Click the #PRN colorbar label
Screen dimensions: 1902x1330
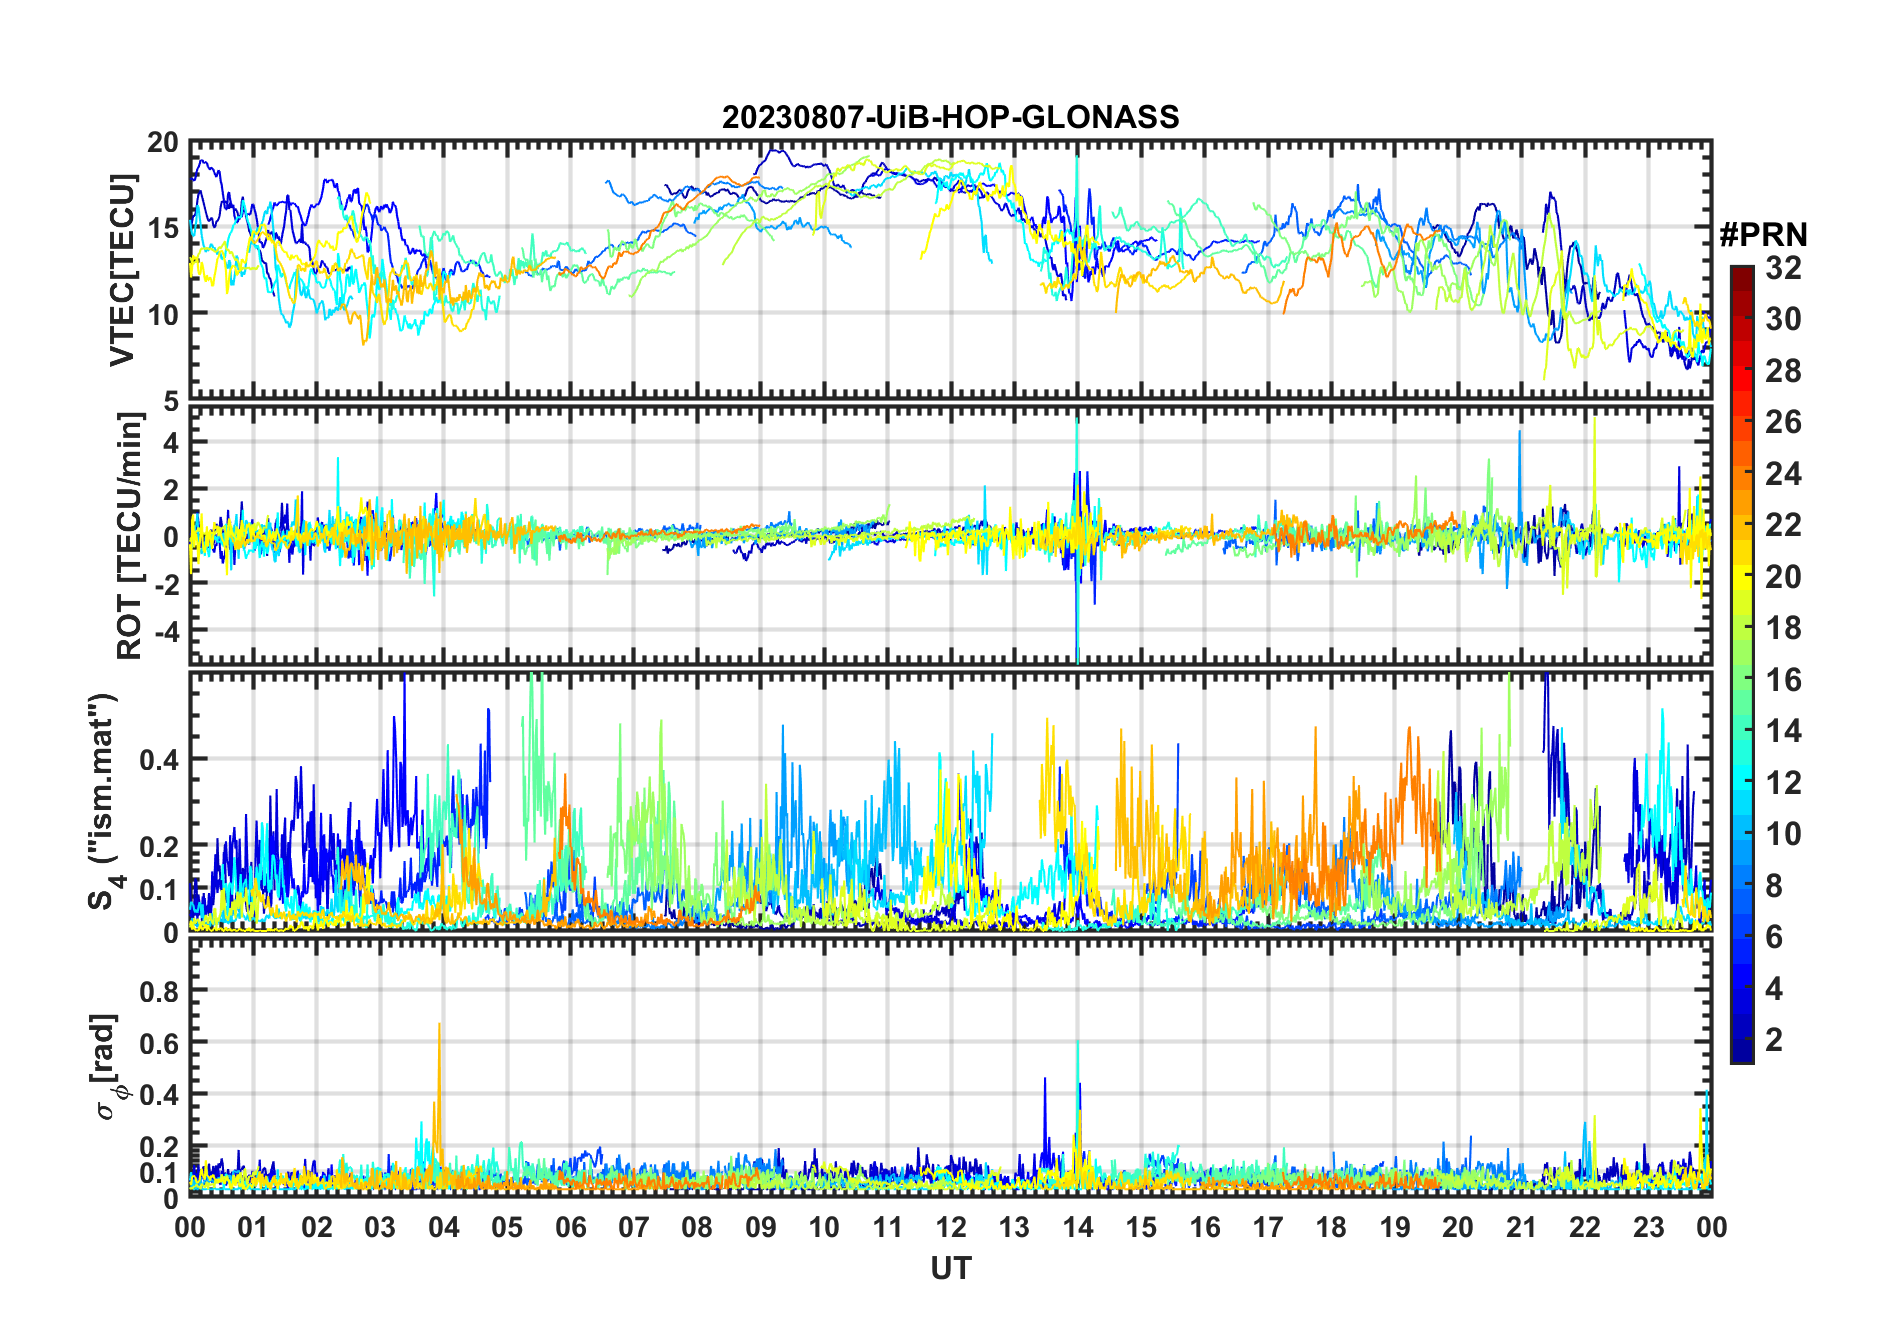pyautogui.click(x=1763, y=235)
